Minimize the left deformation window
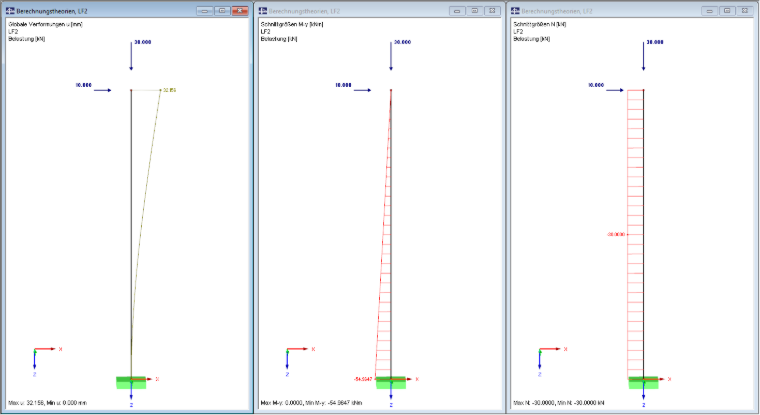The width and height of the screenshot is (760, 415). coord(205,11)
